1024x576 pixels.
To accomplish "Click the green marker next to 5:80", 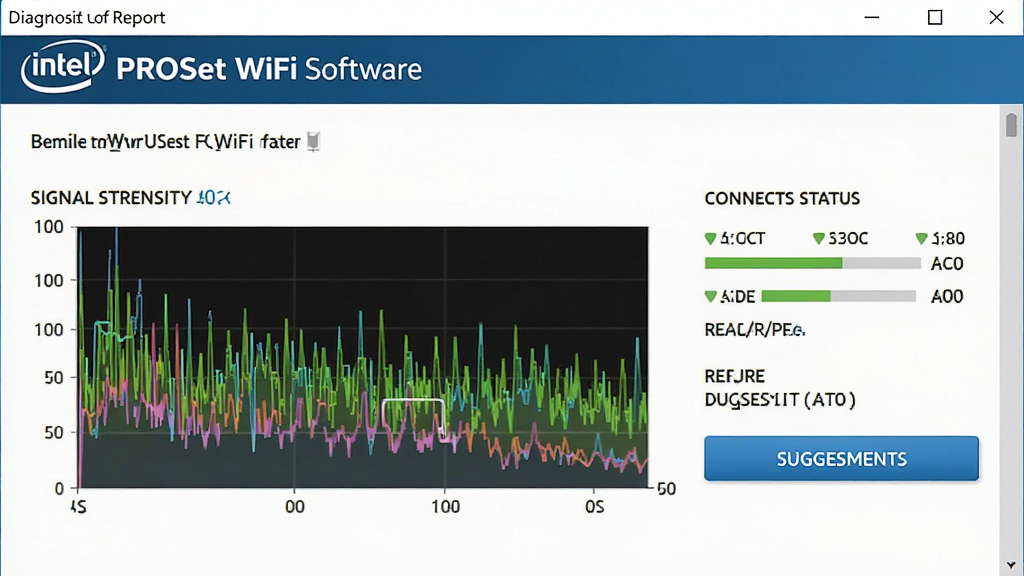I will [x=921, y=239].
